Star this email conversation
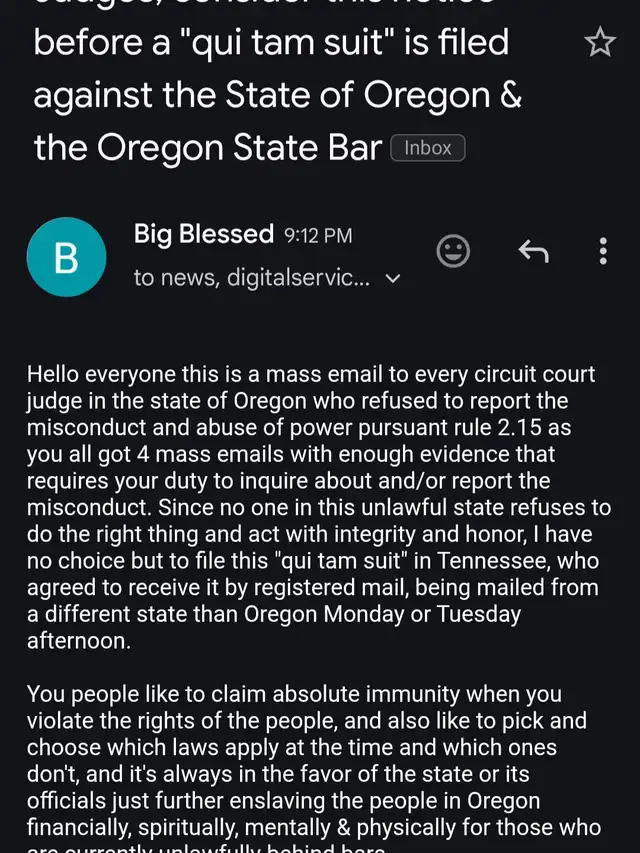This screenshot has width=640, height=853. click(x=600, y=42)
